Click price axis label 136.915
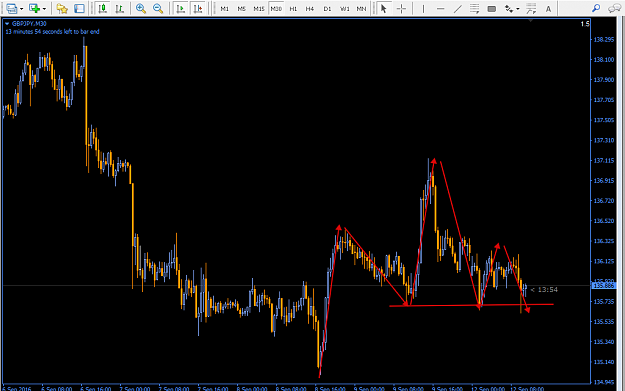Screen dimensions: 625x391 click(x=604, y=181)
